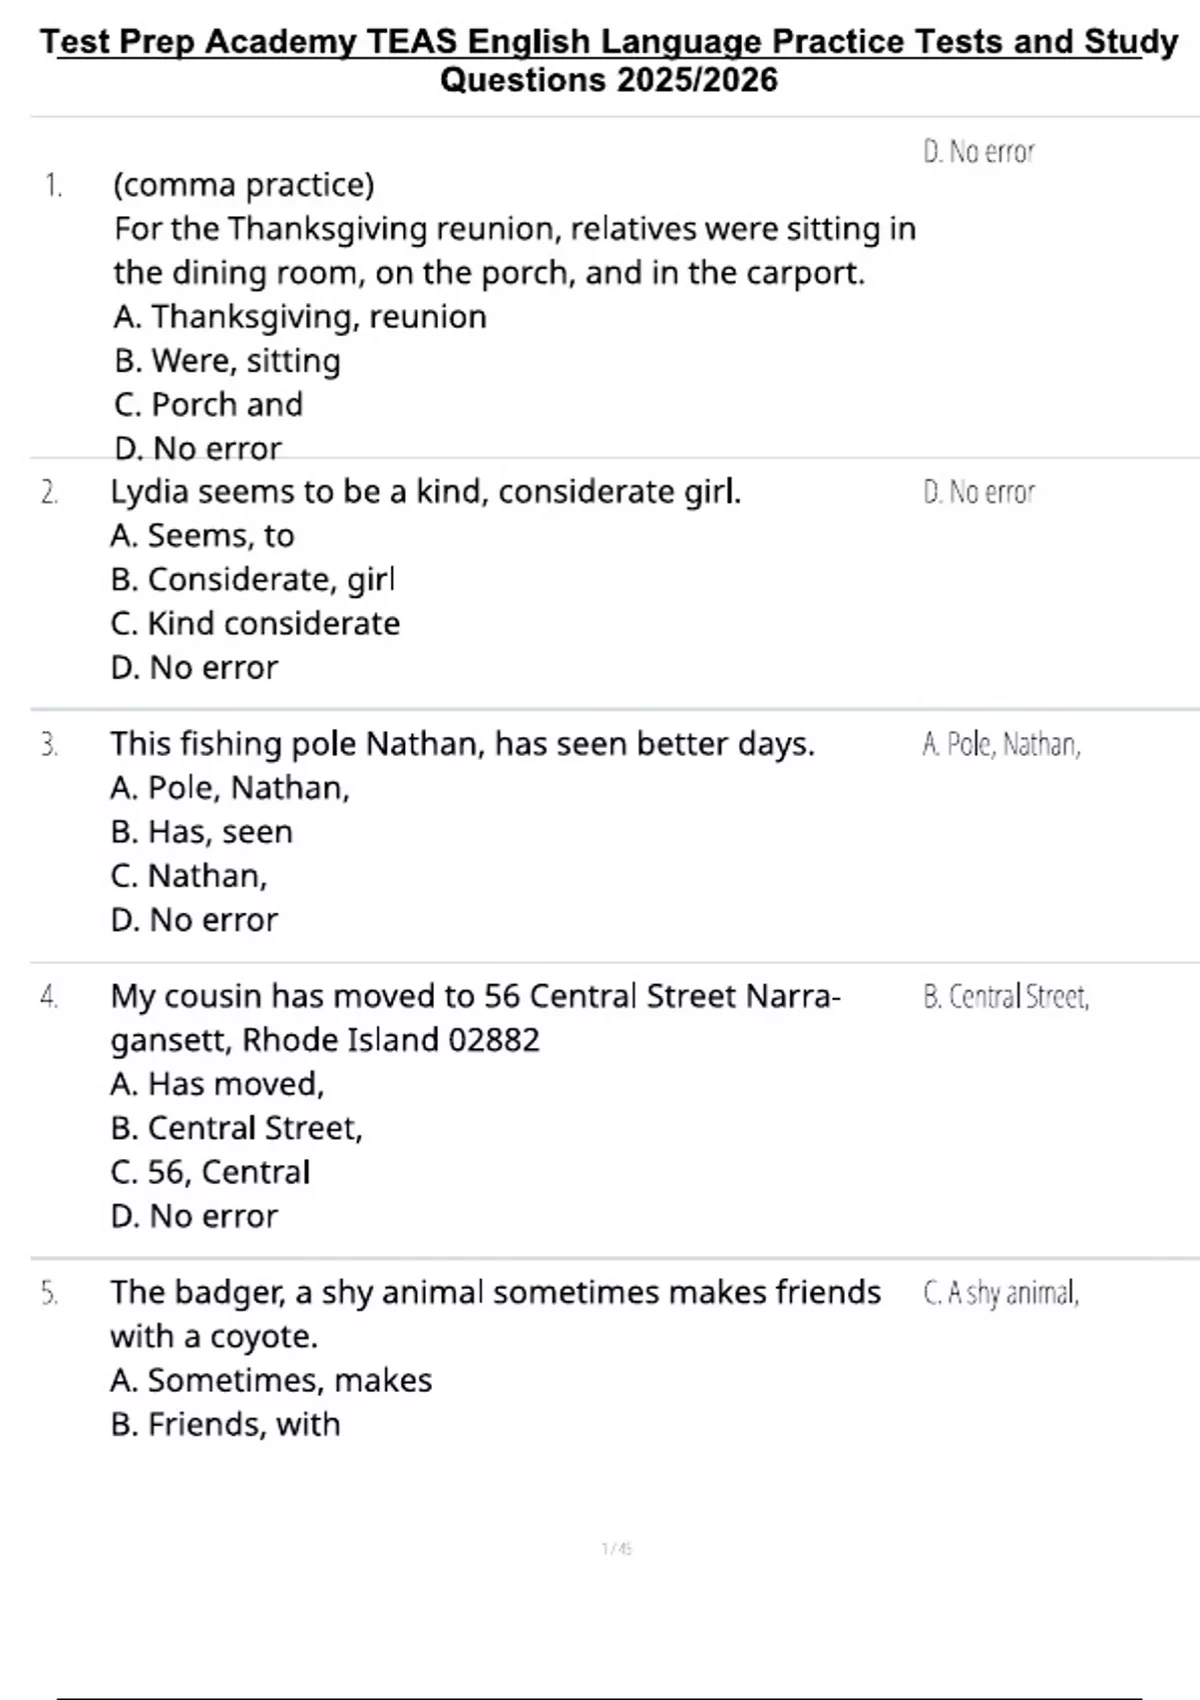Select option A. Sometimes, makes
Screen dimensions: 1200x1700
point(271,1380)
